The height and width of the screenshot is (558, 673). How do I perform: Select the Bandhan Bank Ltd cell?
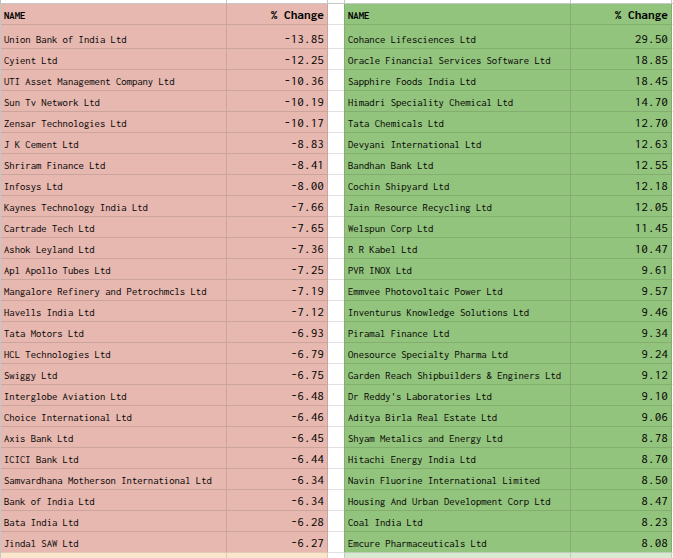coord(457,166)
